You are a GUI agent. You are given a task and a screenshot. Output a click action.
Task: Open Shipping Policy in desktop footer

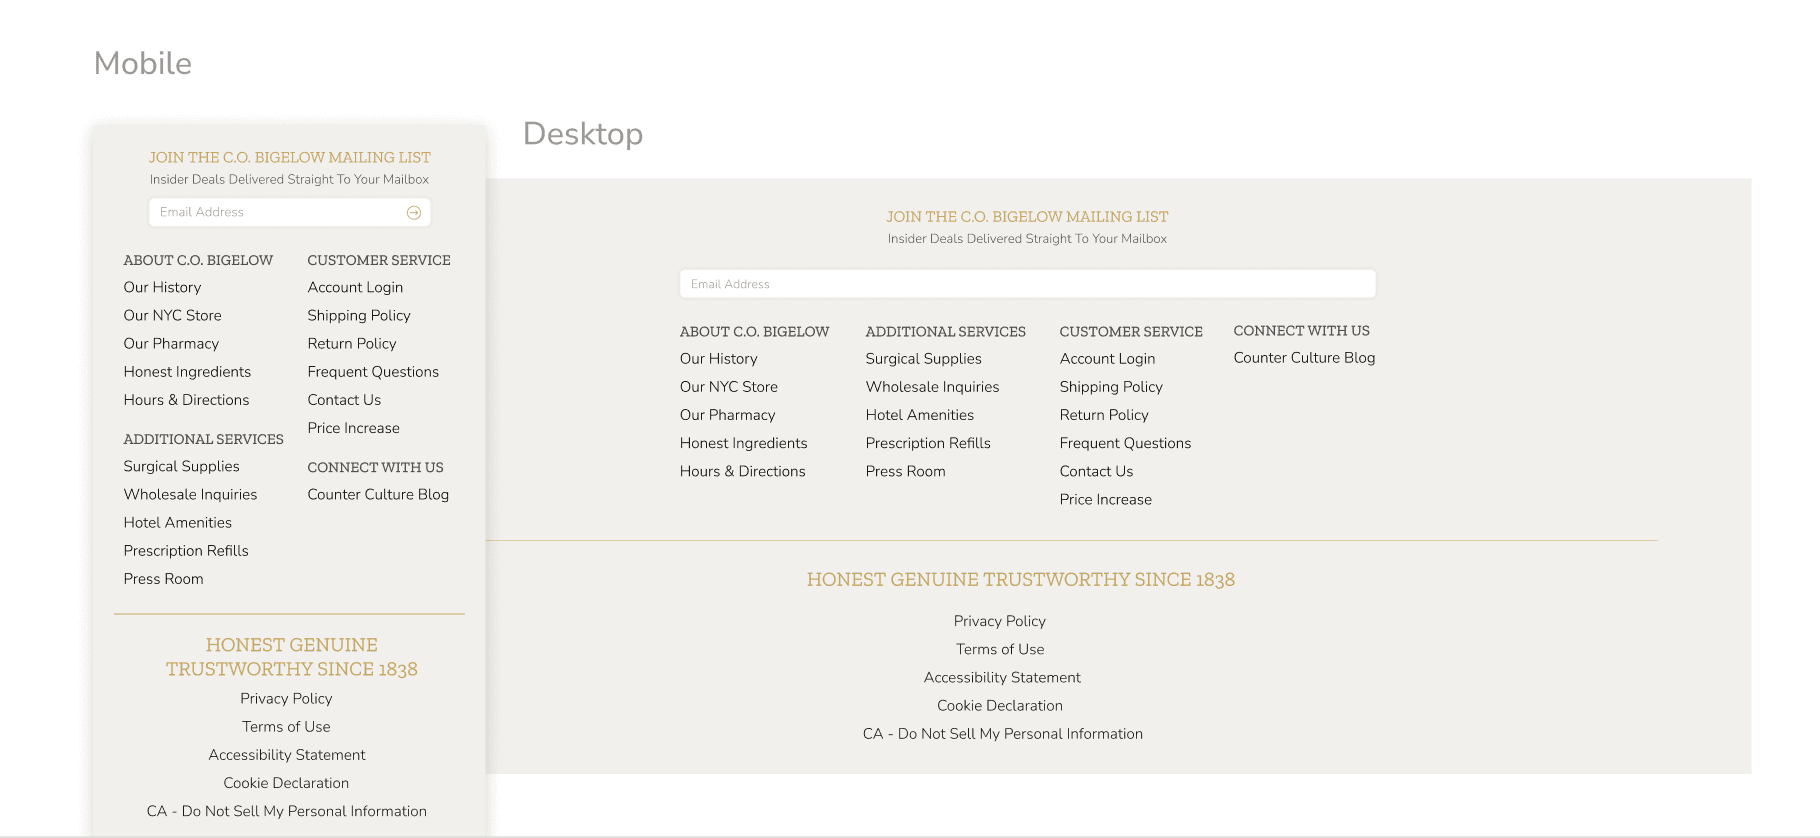click(x=1111, y=386)
